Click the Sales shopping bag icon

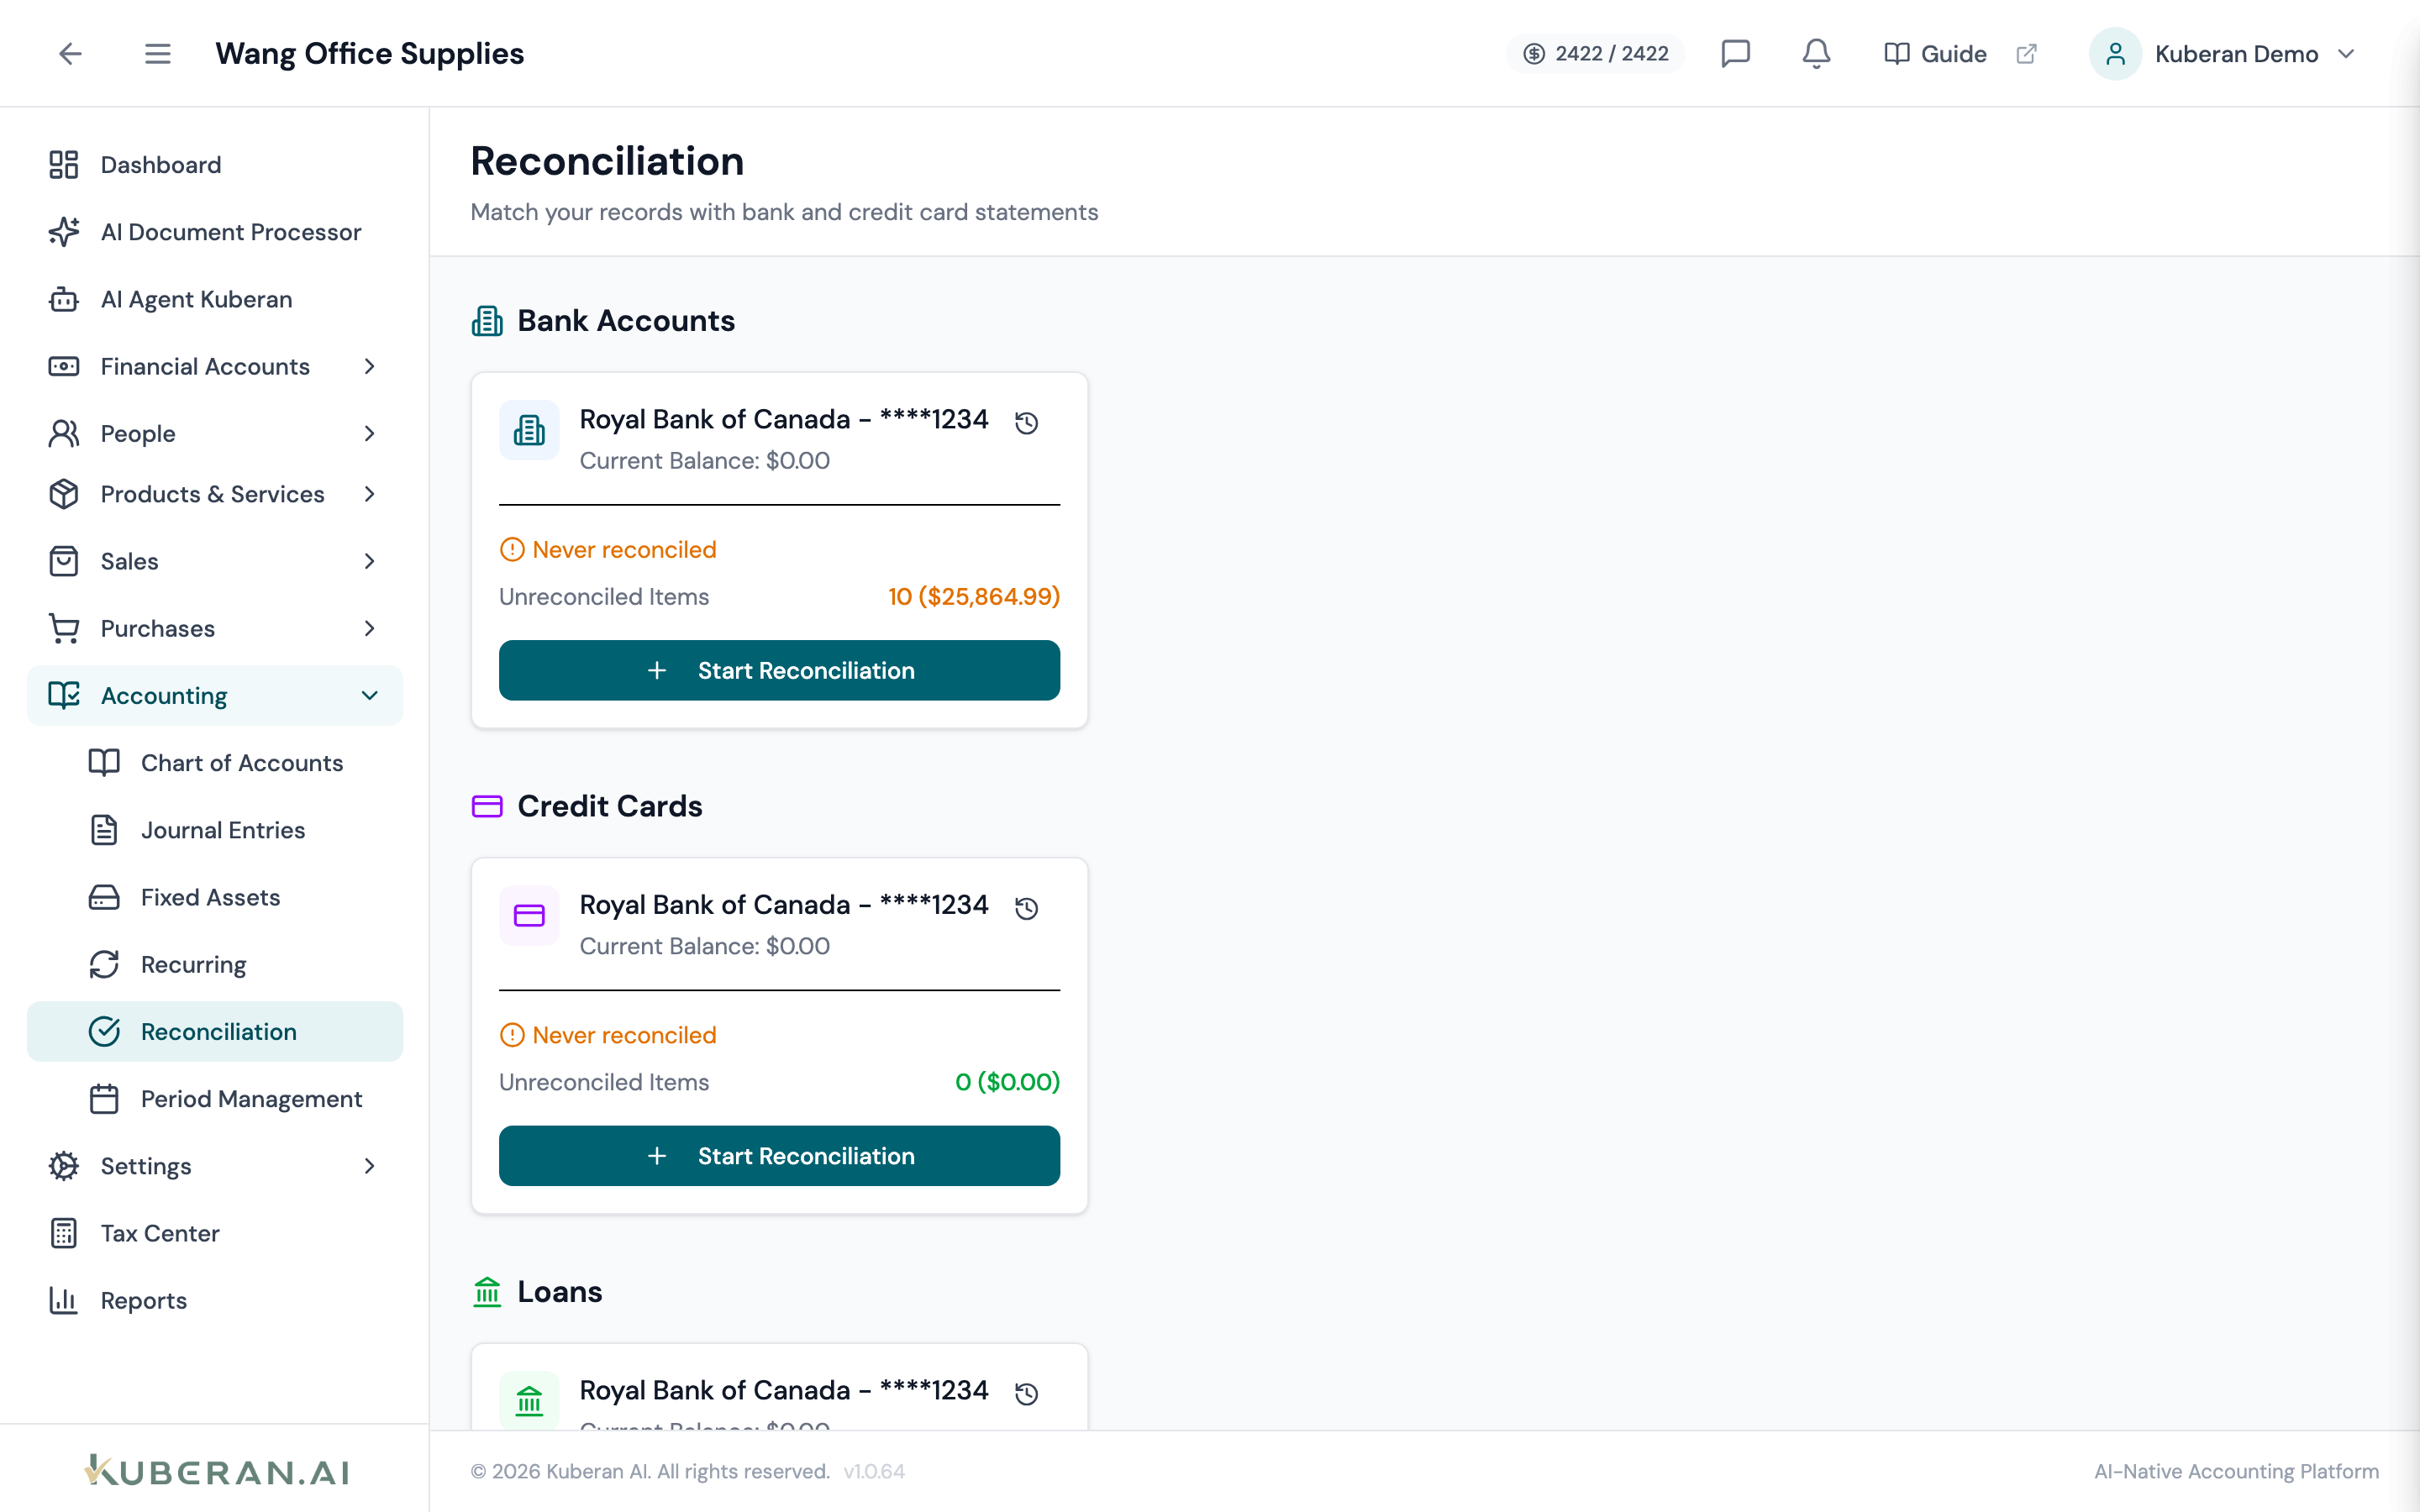click(x=64, y=561)
